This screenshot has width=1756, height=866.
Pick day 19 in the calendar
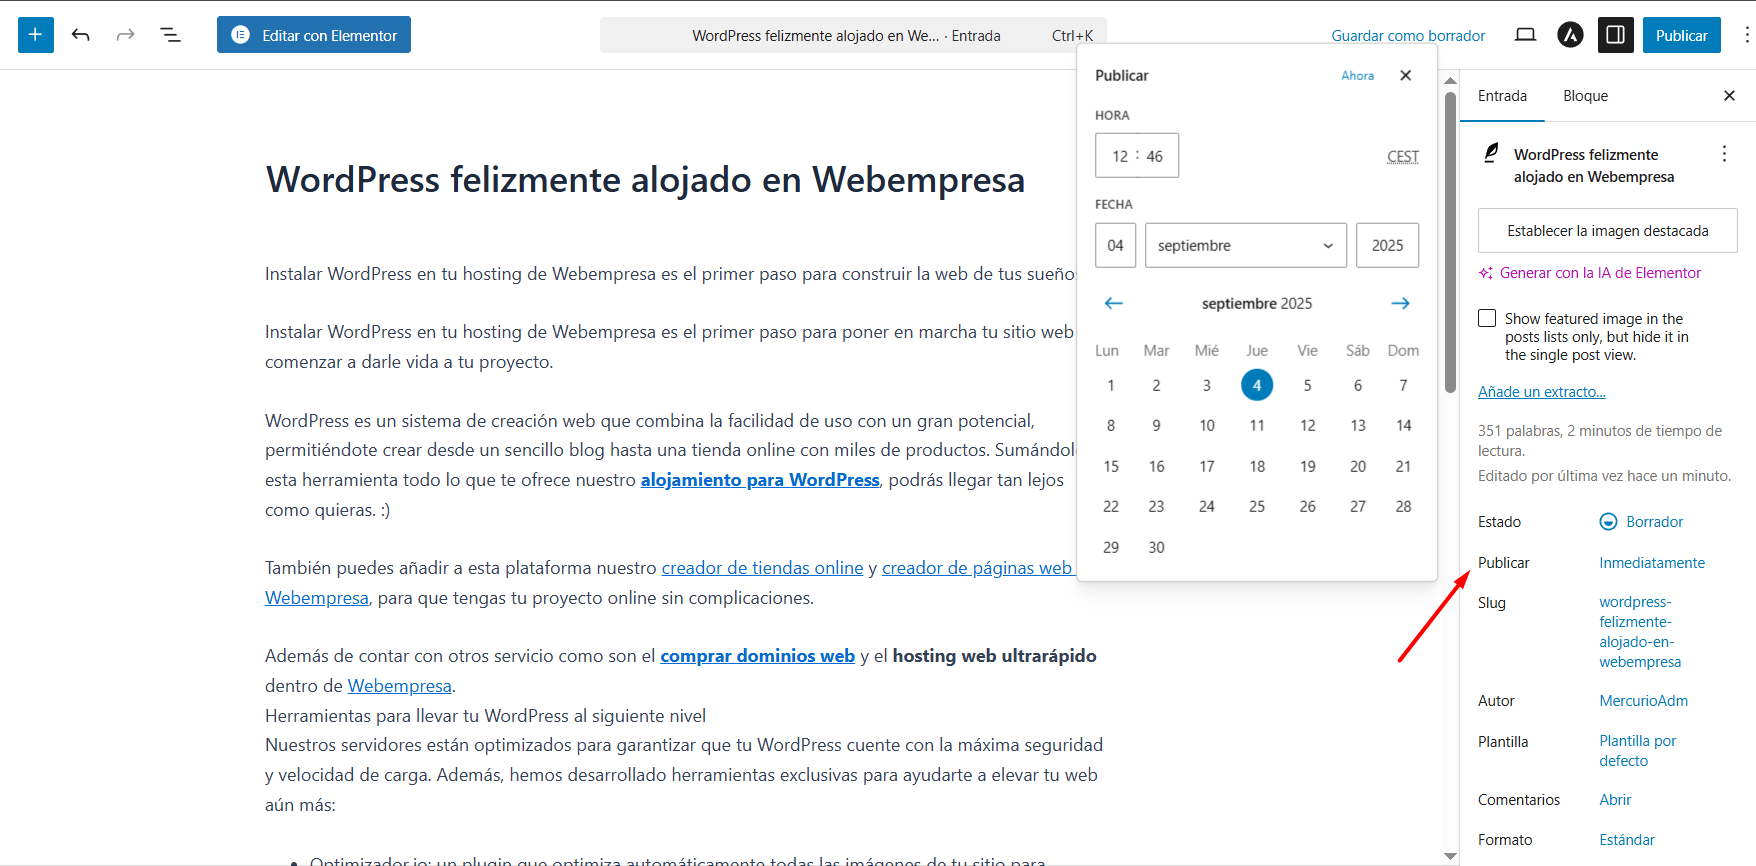point(1307,466)
